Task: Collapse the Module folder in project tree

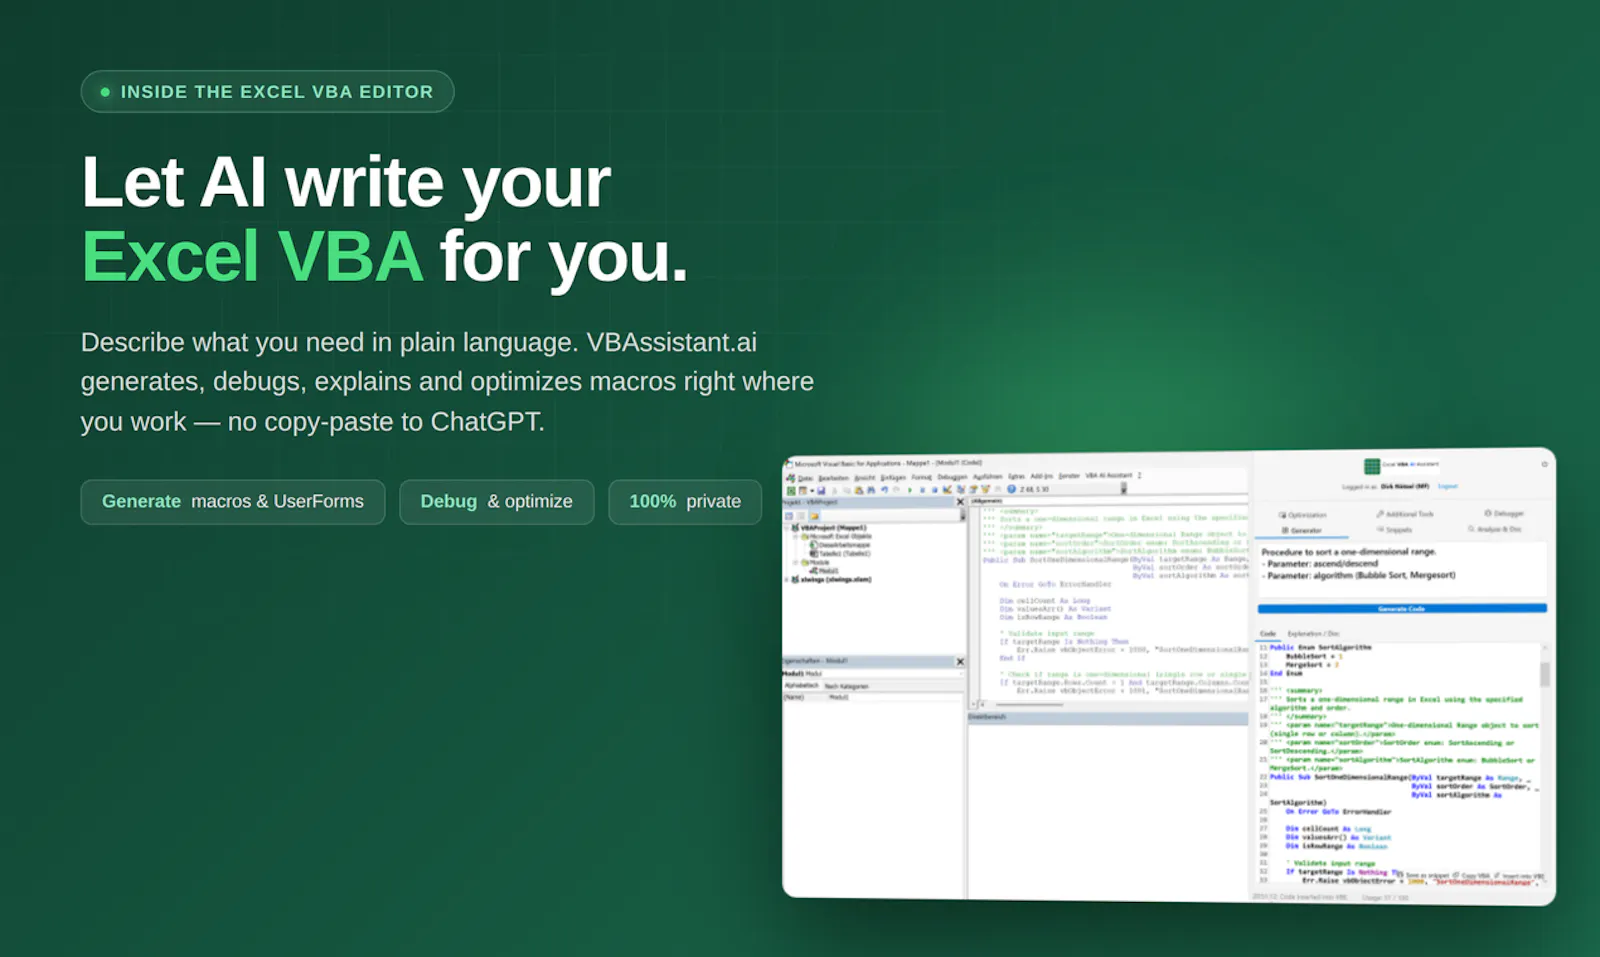Action: [796, 562]
